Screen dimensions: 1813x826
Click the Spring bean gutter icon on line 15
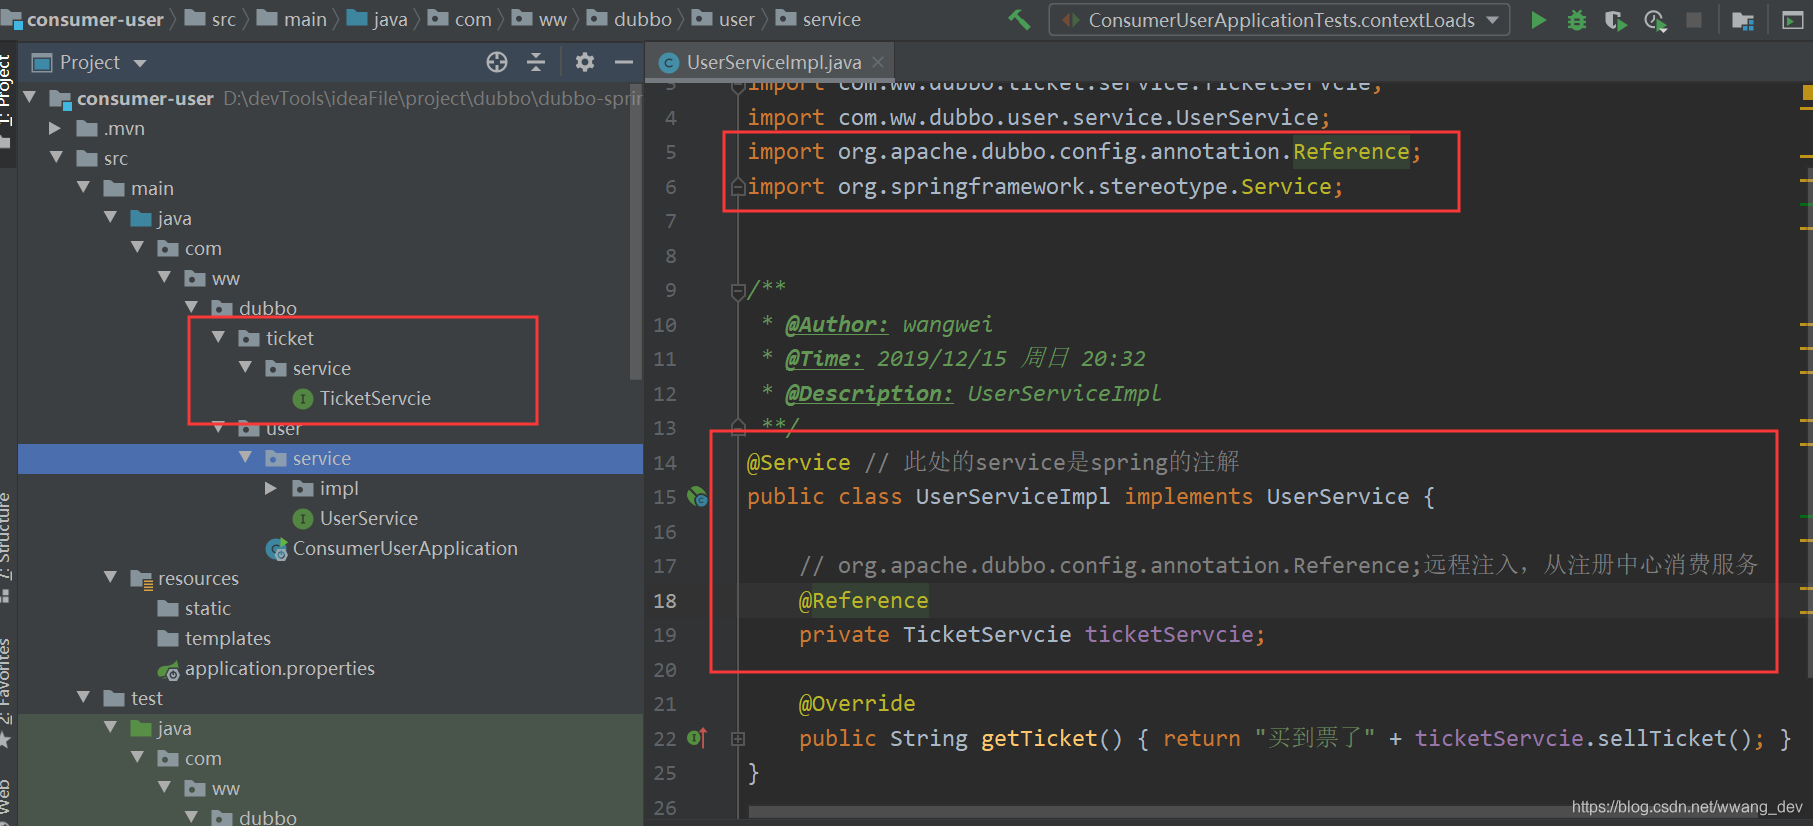[x=697, y=496]
